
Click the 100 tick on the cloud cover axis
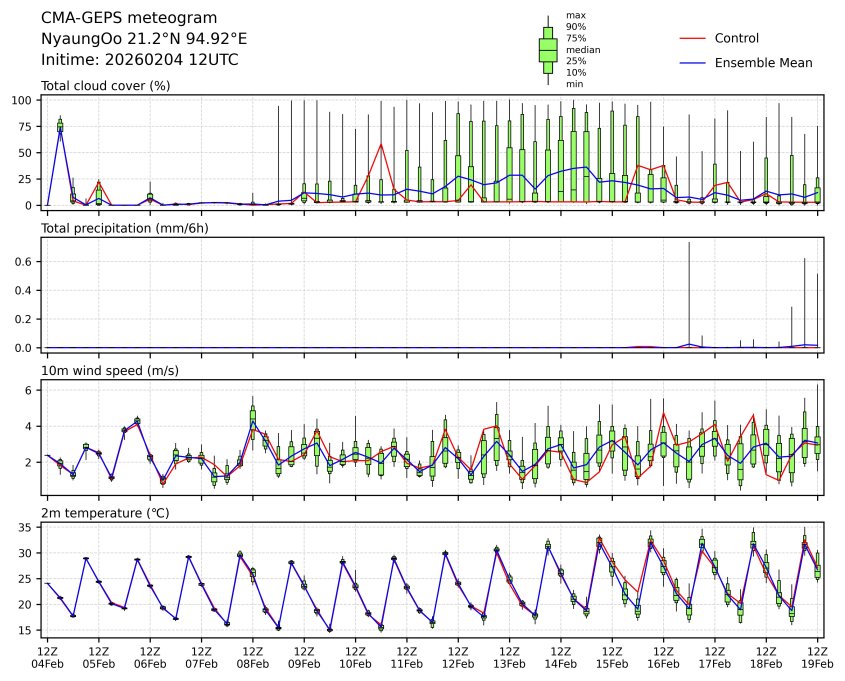tap(26, 100)
